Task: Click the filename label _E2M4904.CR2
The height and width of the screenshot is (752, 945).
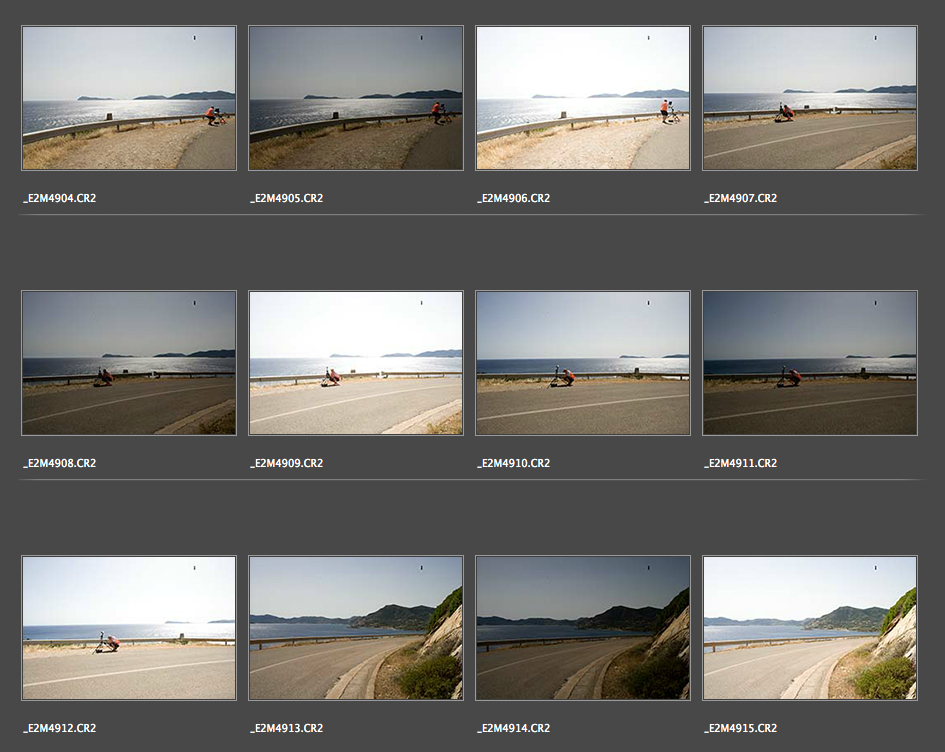Action: [60, 198]
